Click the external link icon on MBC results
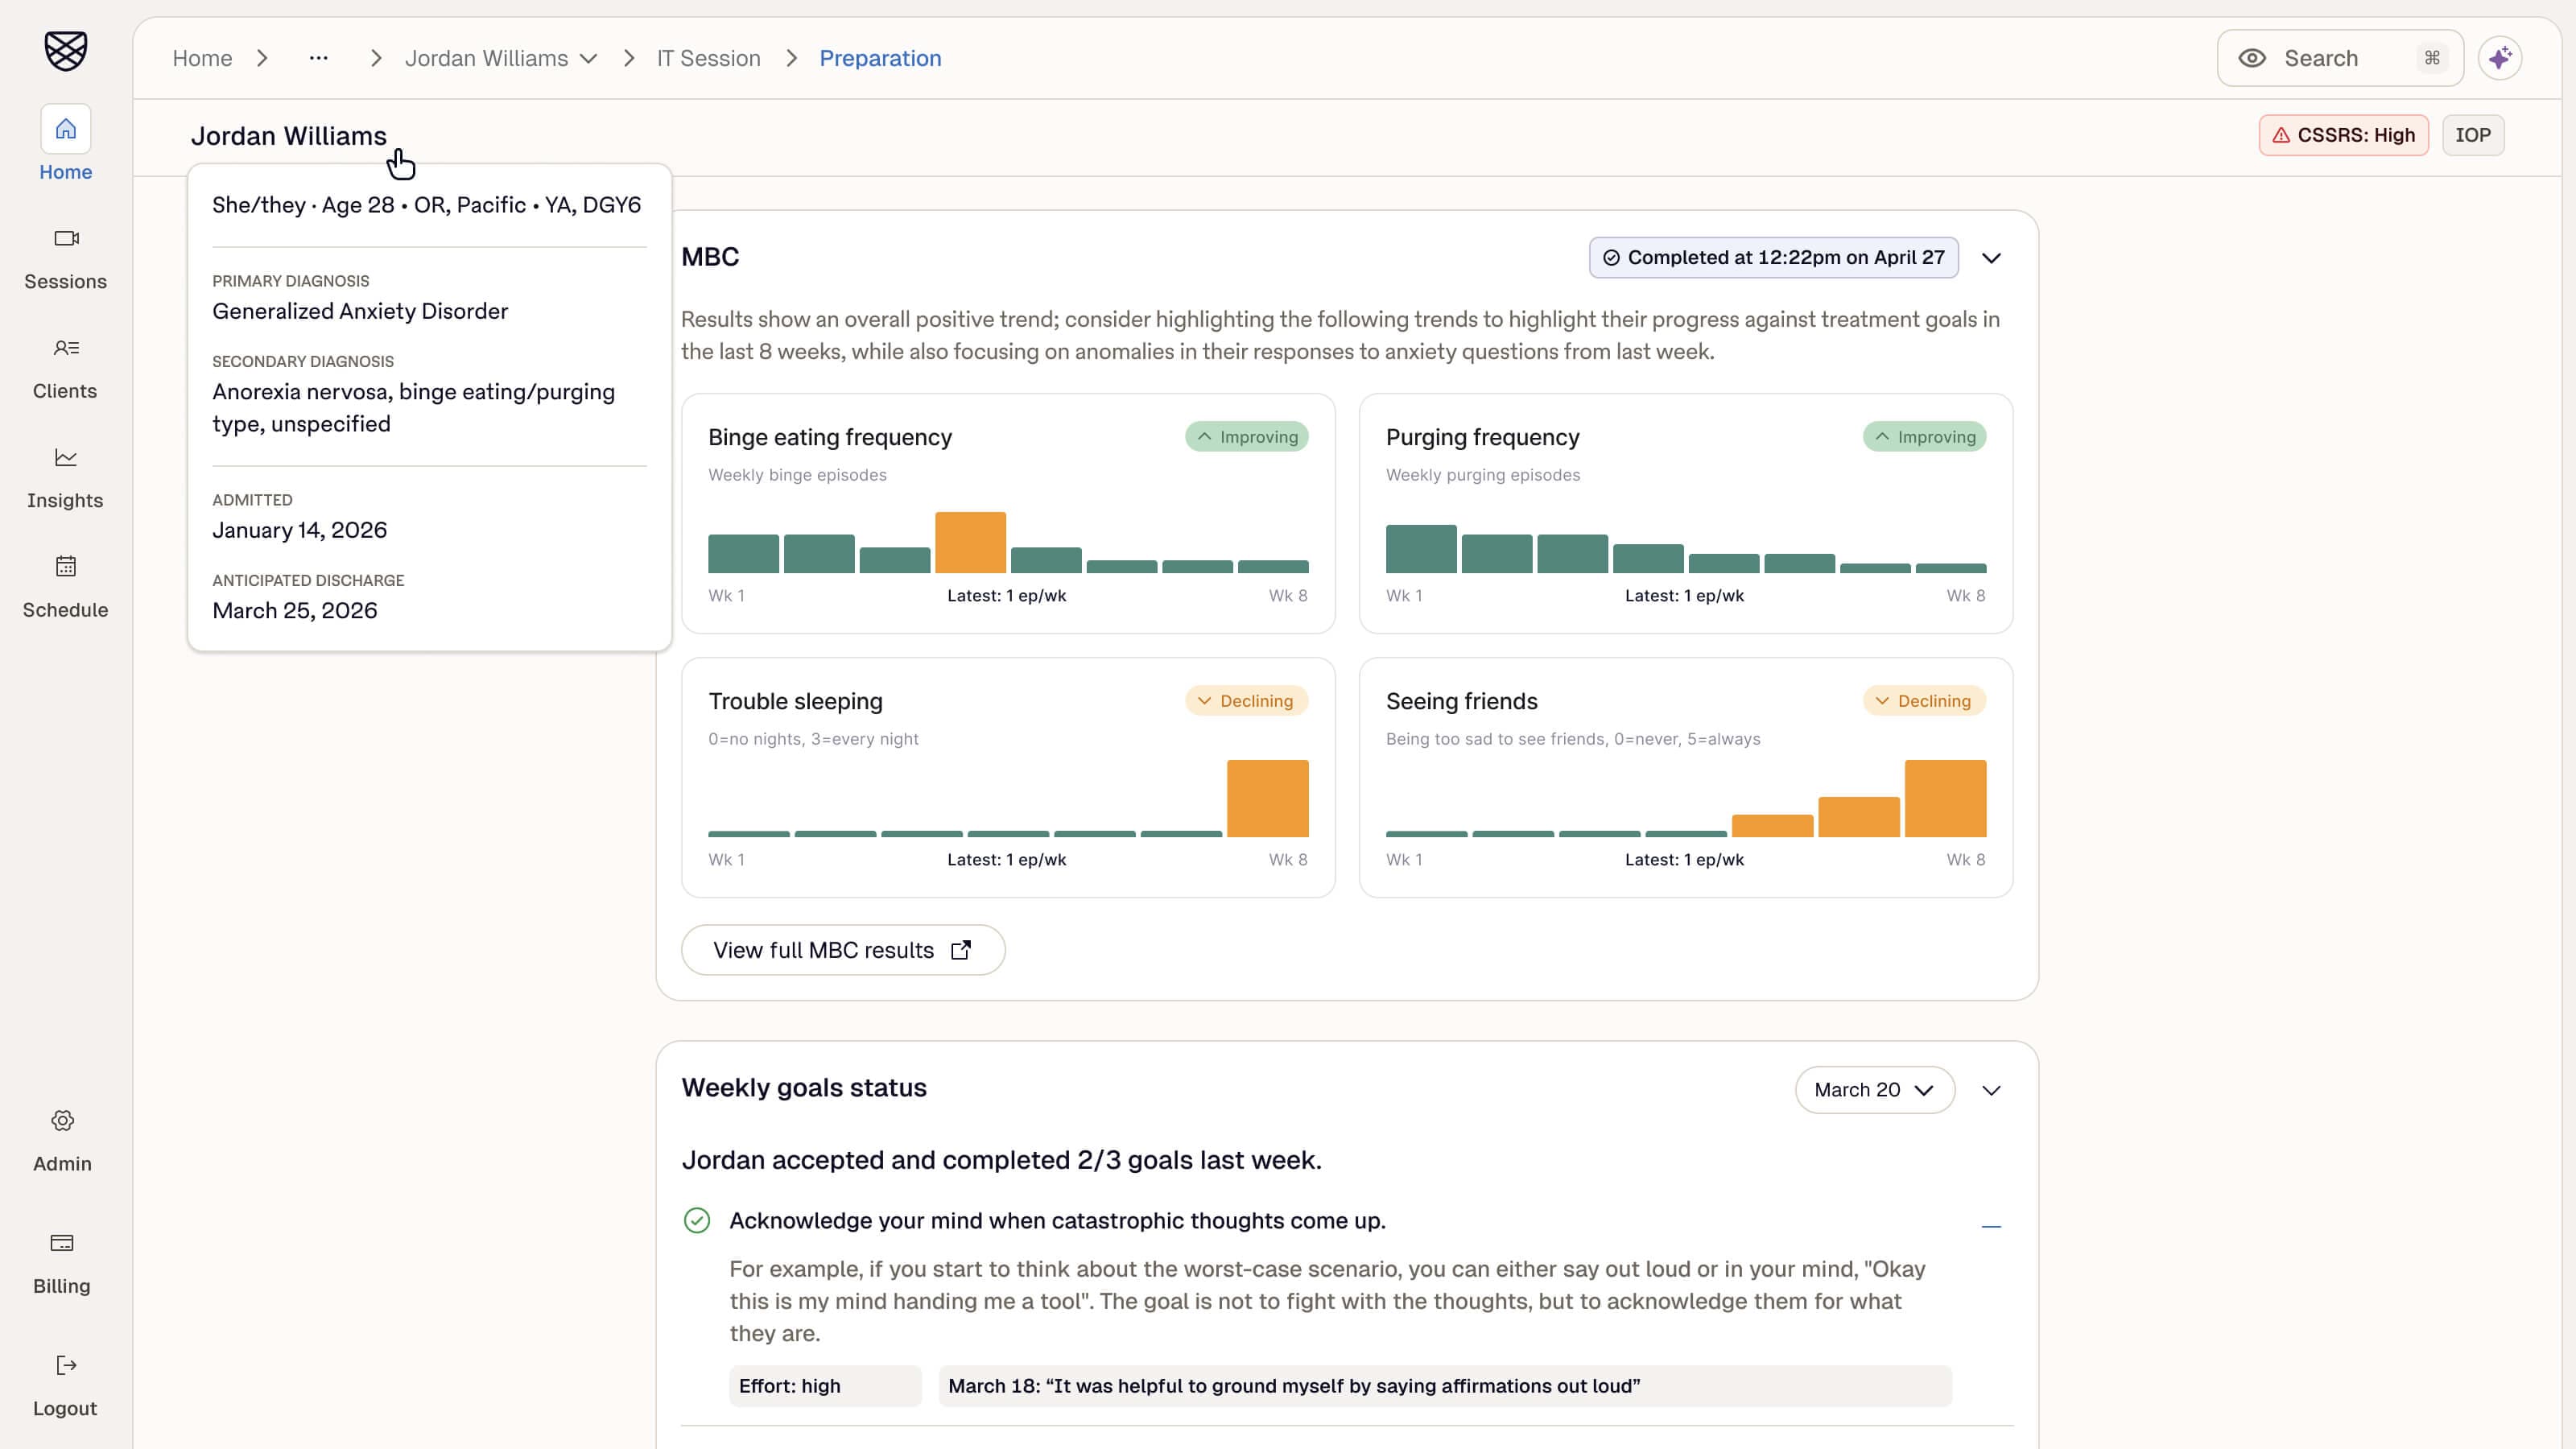The height and width of the screenshot is (1449, 2576). coord(961,950)
